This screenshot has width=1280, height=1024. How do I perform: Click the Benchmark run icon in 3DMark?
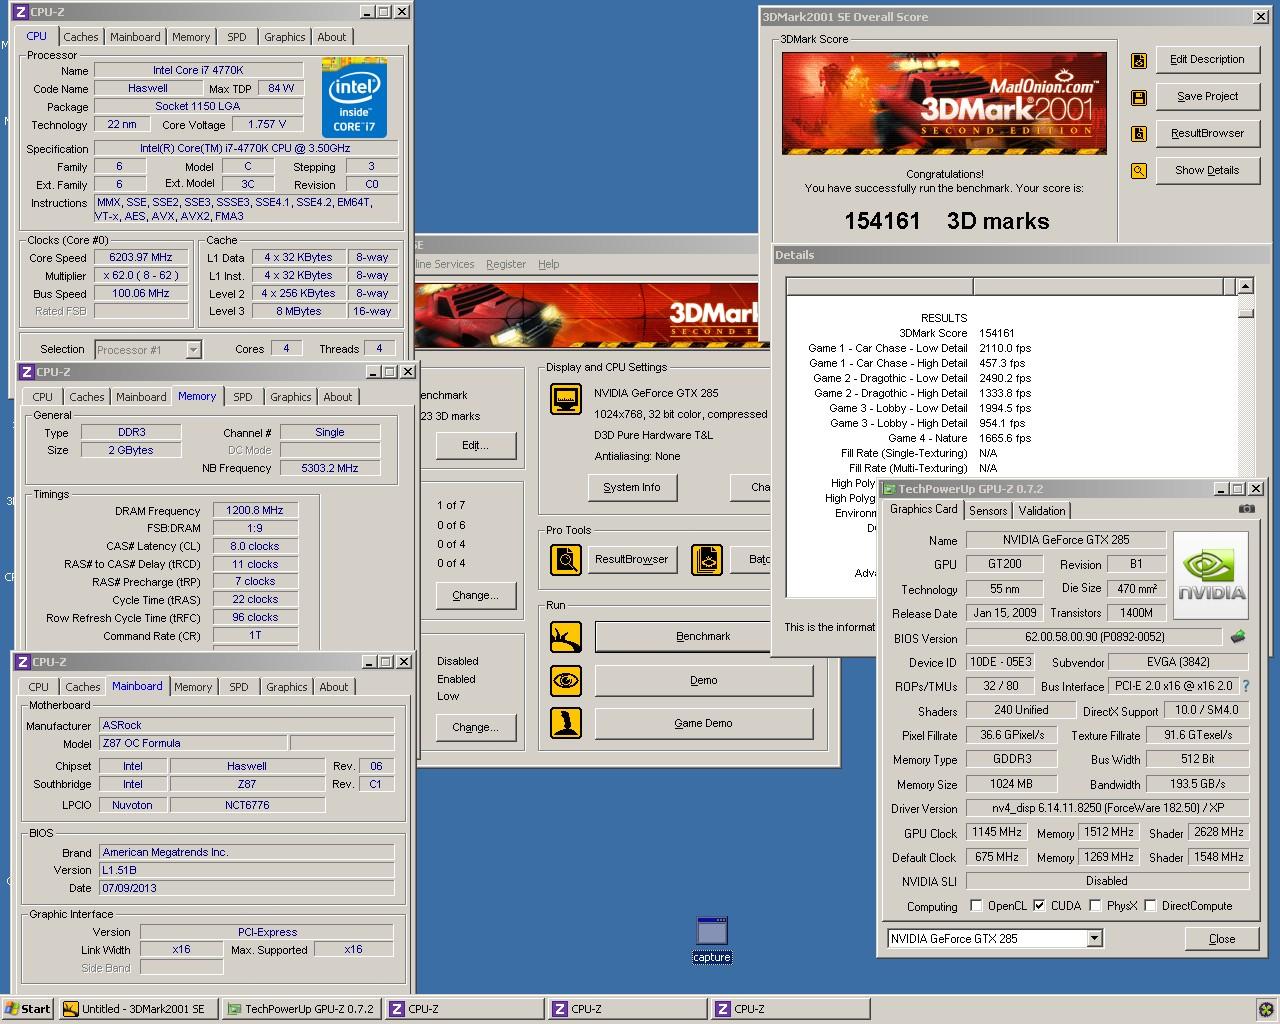(566, 637)
